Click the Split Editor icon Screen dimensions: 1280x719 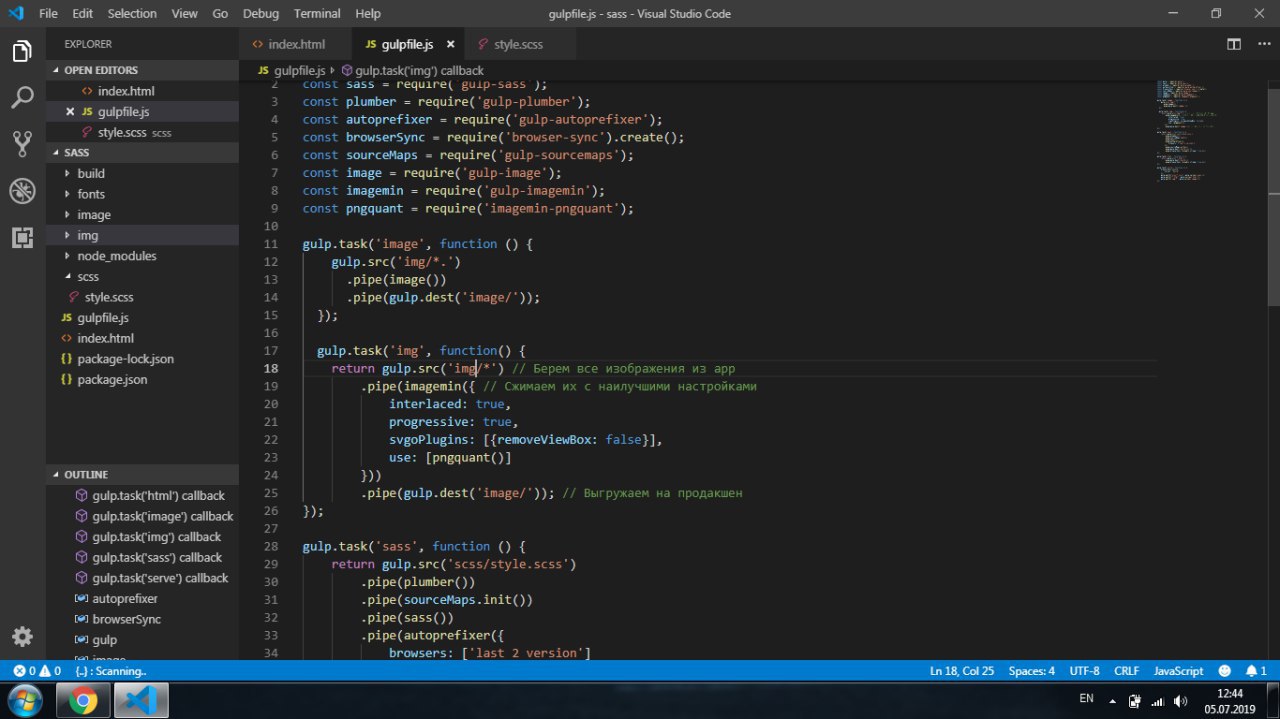pos(1234,44)
